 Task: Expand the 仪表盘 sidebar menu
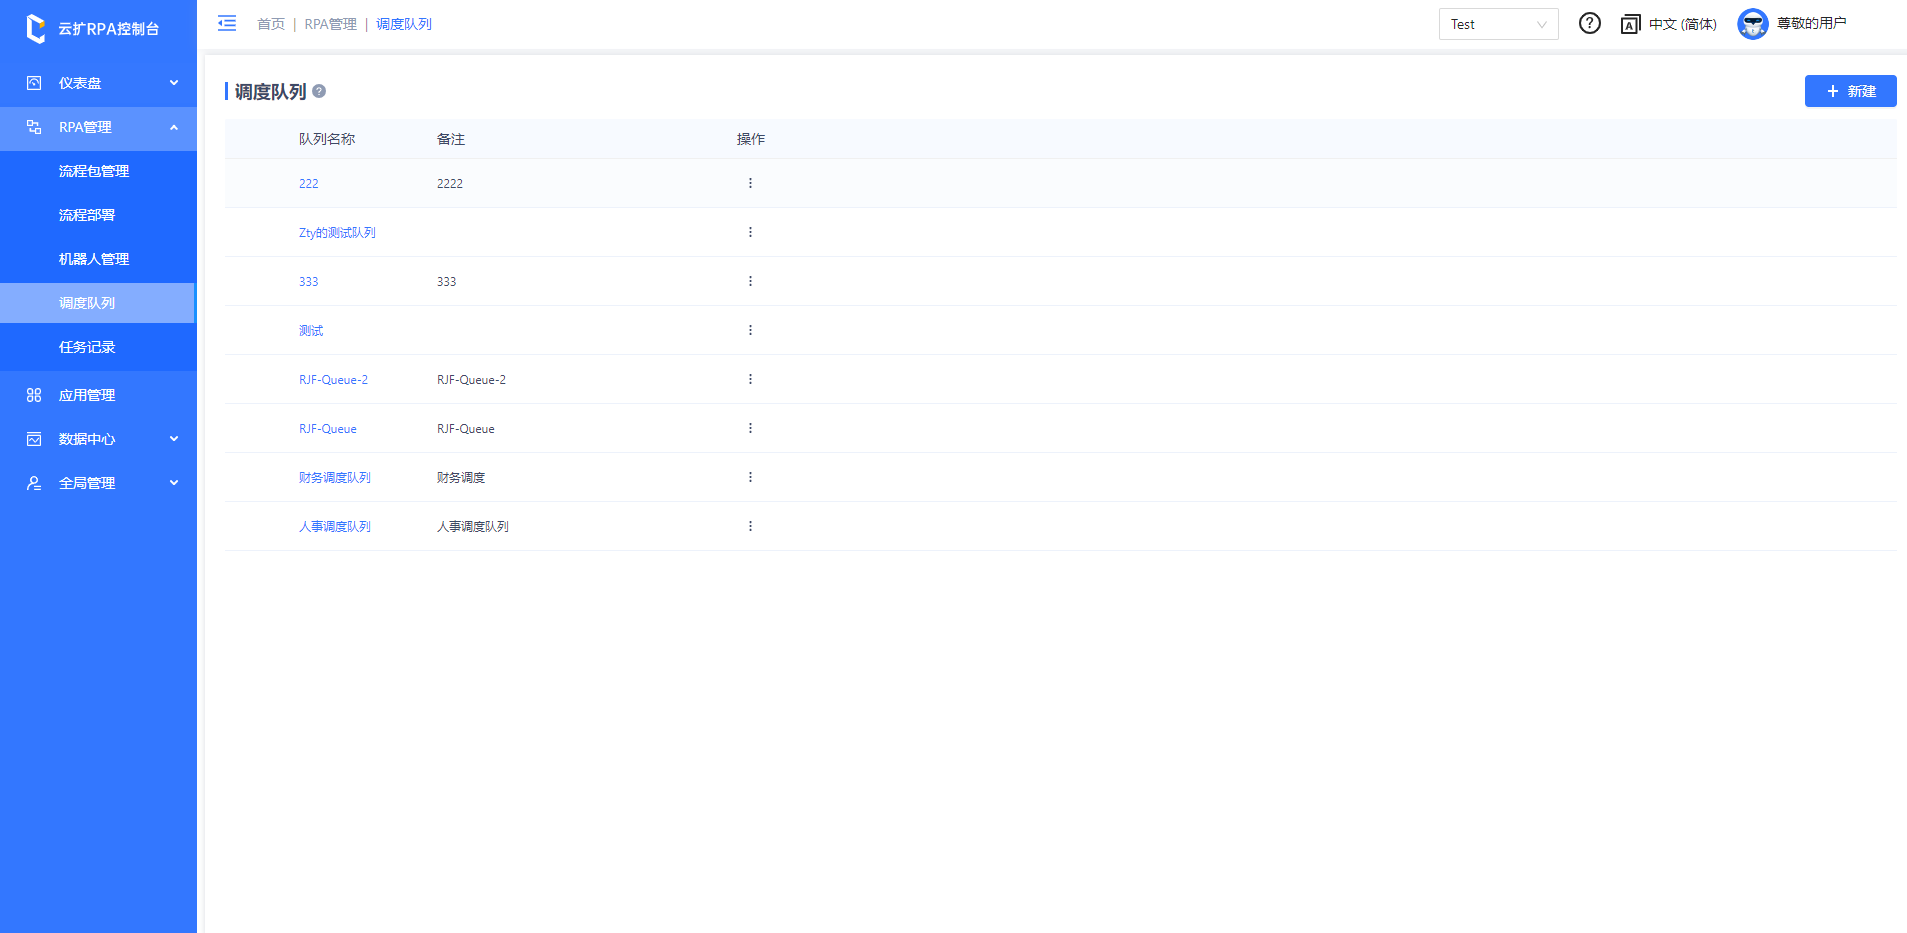(98, 83)
